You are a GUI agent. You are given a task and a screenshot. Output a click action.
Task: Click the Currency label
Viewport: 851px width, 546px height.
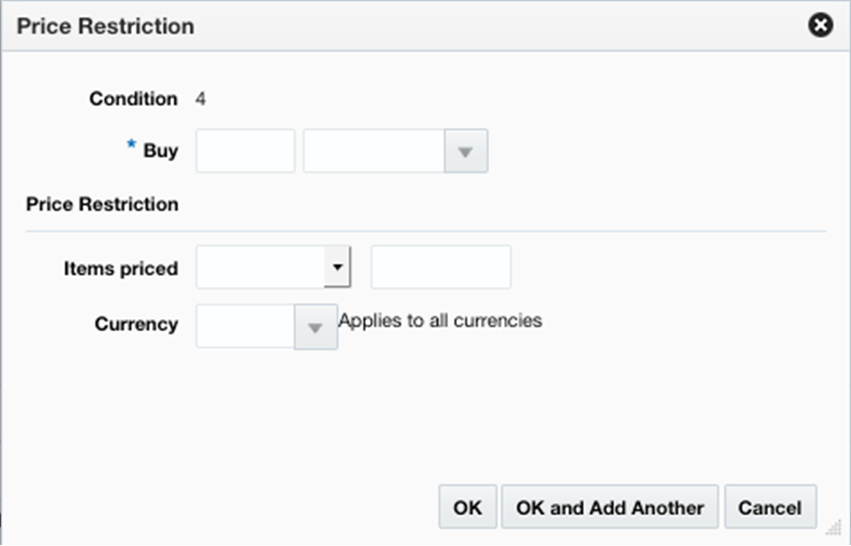[136, 324]
